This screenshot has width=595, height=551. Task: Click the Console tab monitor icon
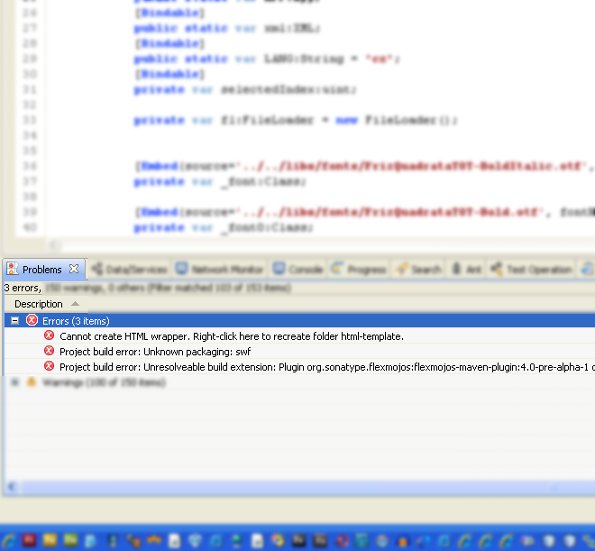[x=279, y=269]
